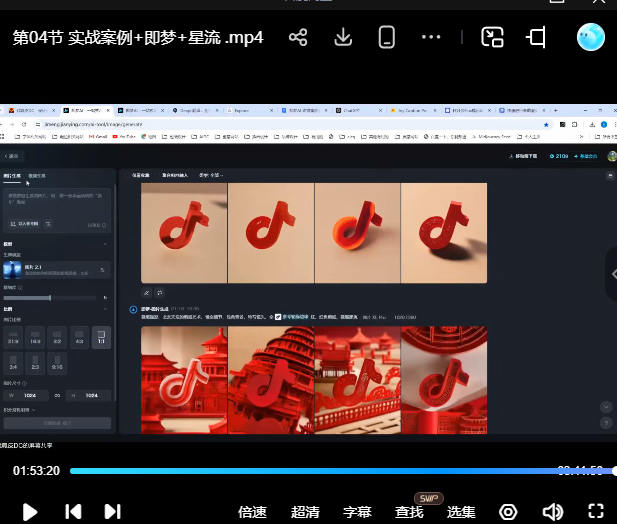Expand the side panel arrow on right edge
Screen dimensions: 617x524
[x=612, y=272]
